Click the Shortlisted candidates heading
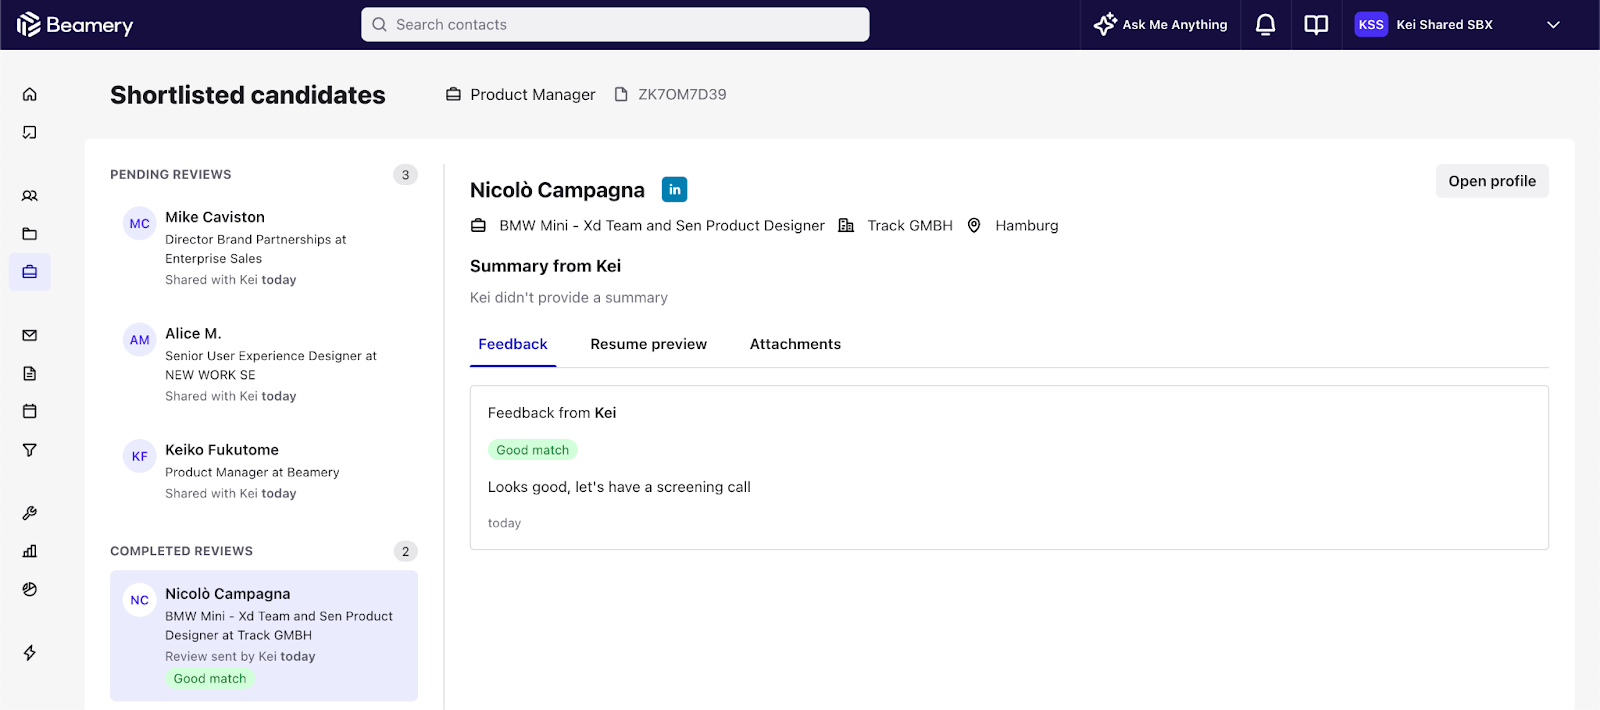This screenshot has height=710, width=1600. click(x=248, y=95)
